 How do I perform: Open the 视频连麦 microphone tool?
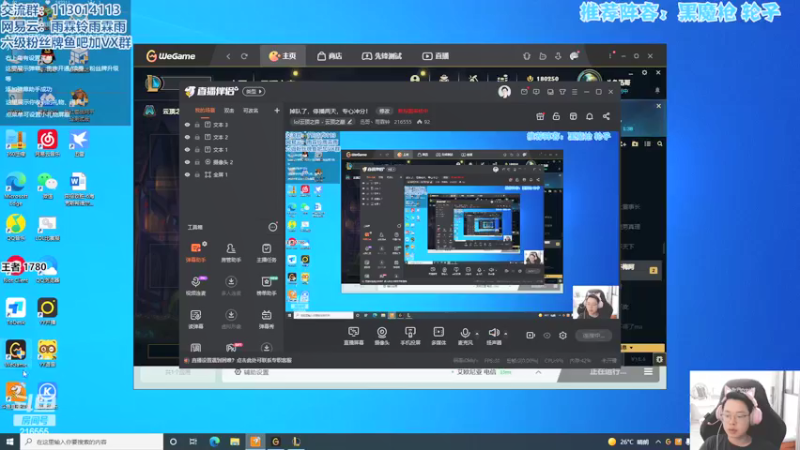pyautogui.click(x=196, y=286)
